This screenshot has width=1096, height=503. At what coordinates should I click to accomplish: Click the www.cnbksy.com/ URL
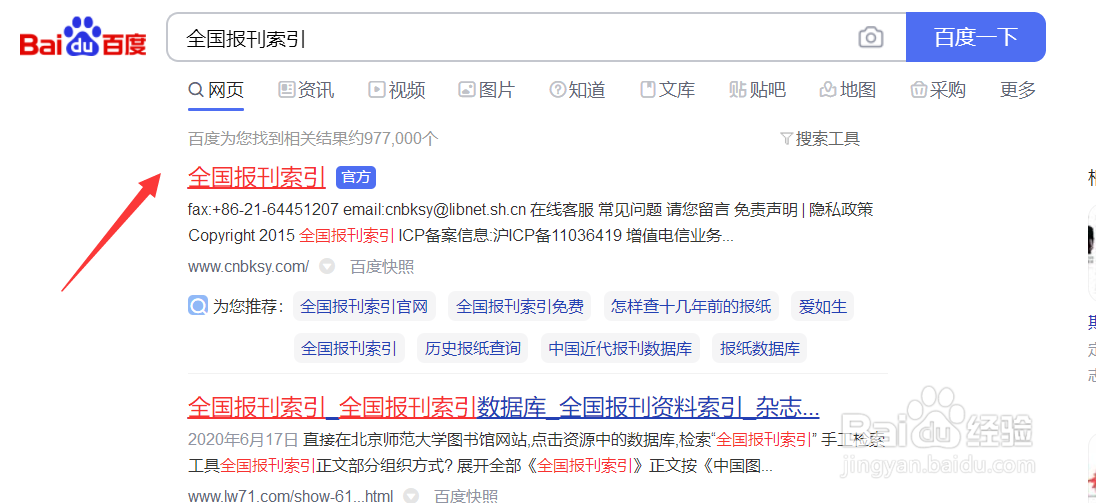pos(249,266)
